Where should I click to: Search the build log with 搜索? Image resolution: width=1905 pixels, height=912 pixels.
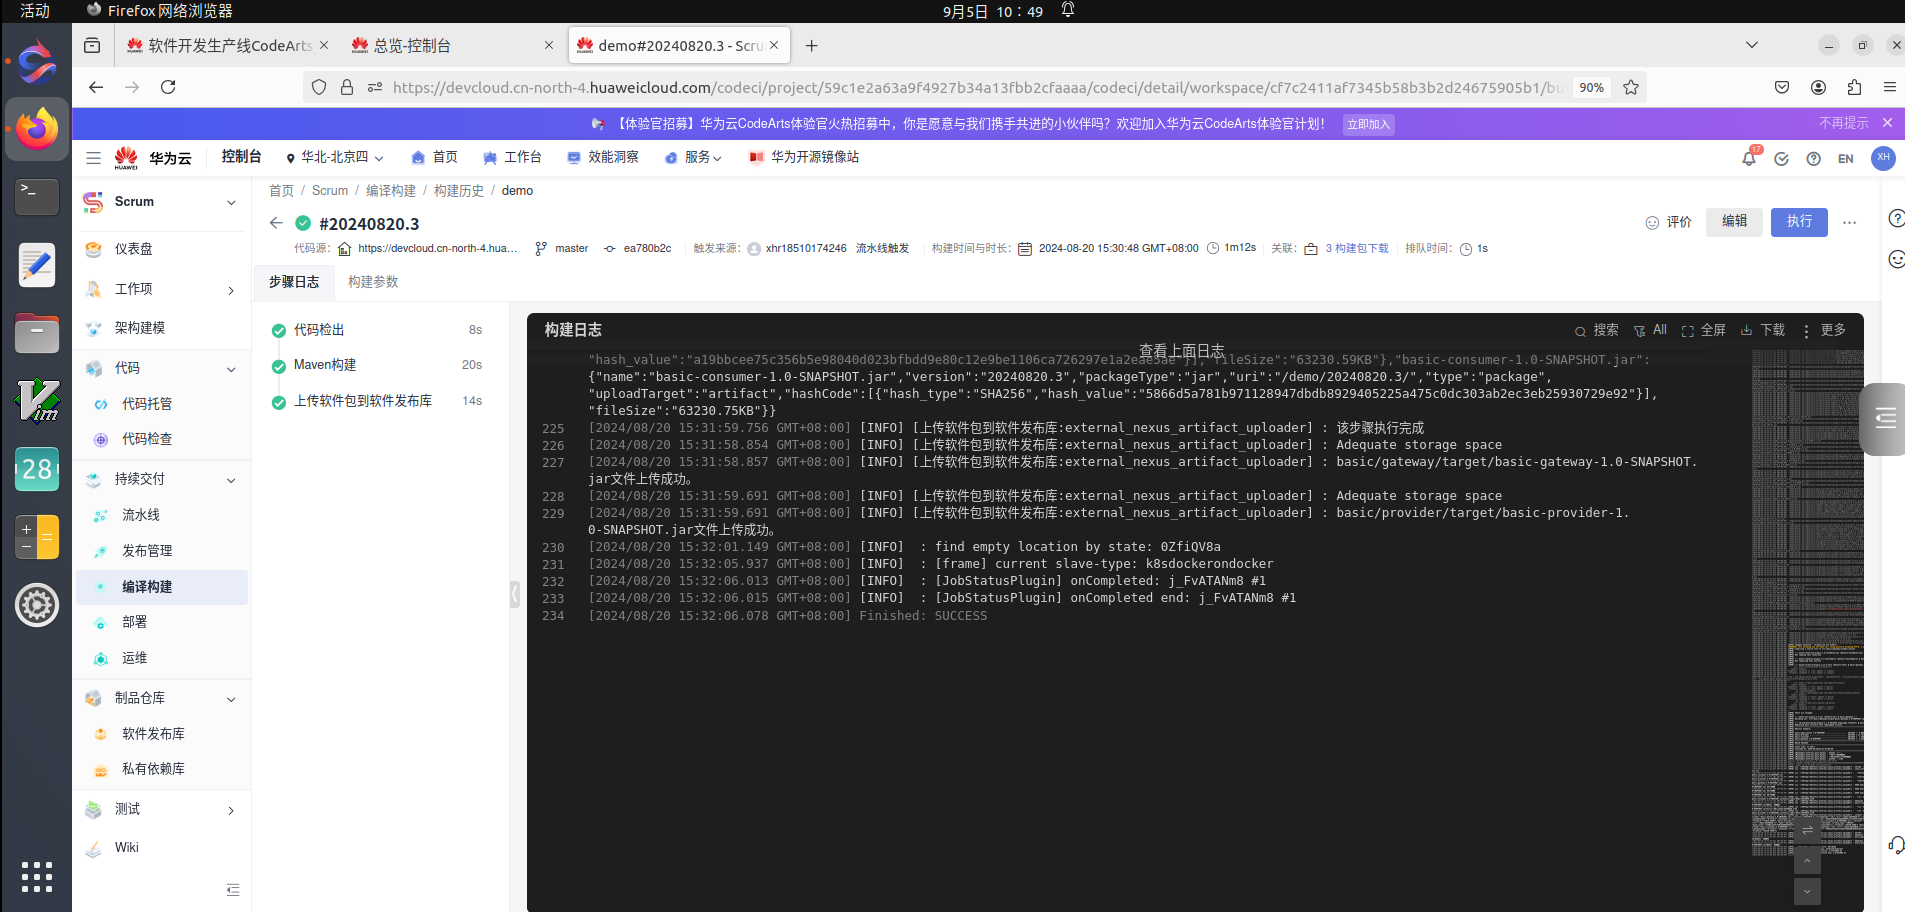pos(1596,330)
